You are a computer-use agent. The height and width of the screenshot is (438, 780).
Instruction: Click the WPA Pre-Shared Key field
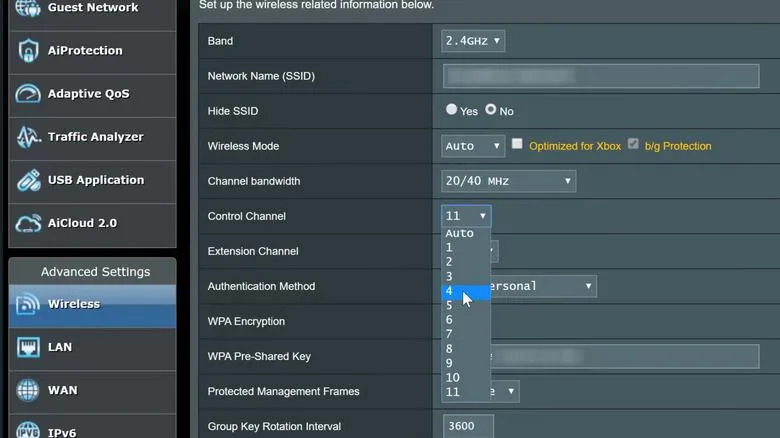tap(625, 356)
